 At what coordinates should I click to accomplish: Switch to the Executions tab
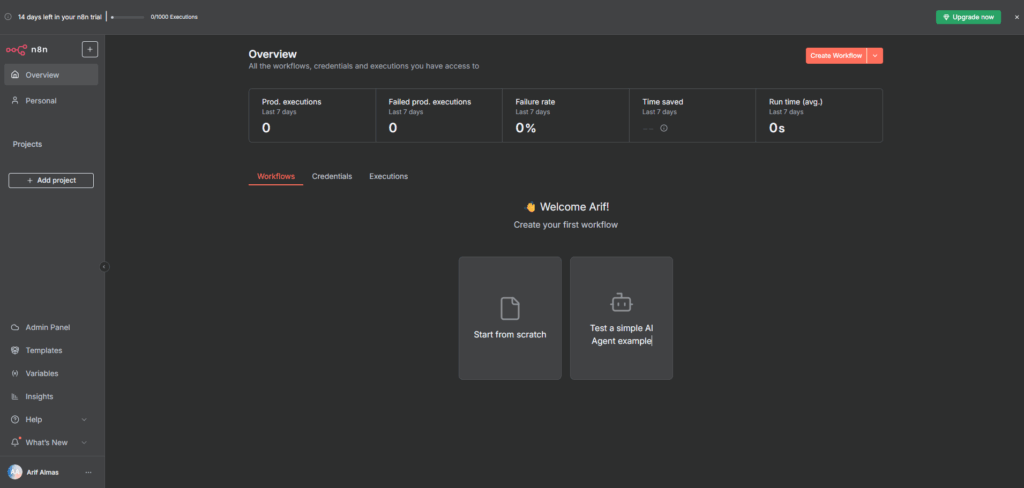389,176
